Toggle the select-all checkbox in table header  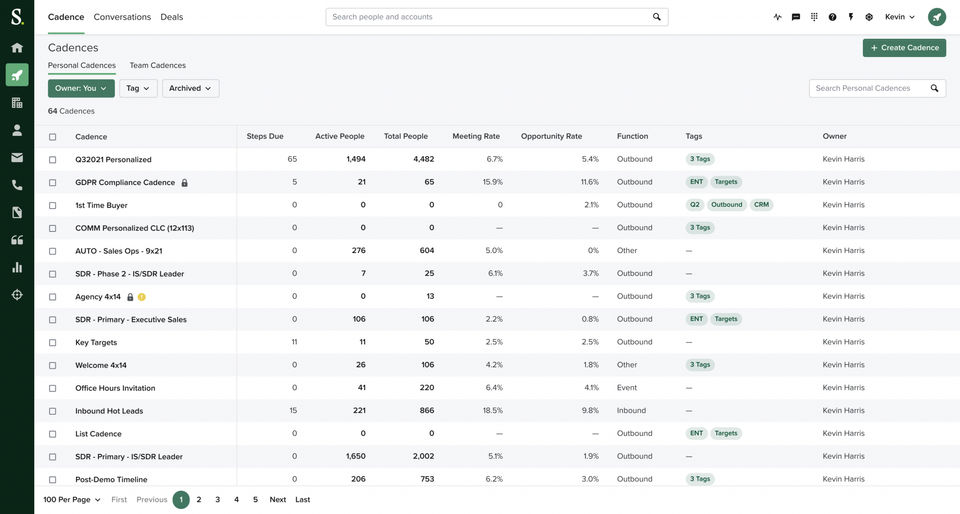53,137
